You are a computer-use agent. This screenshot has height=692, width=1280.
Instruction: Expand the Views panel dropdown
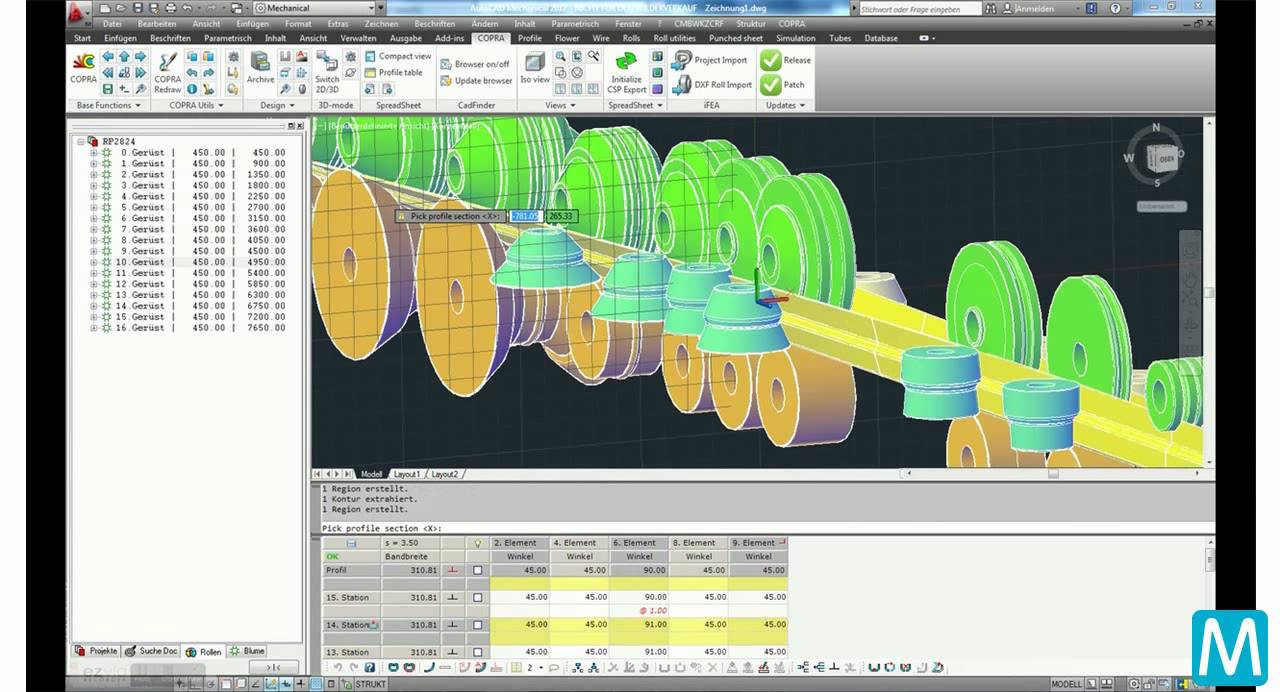click(x=560, y=105)
